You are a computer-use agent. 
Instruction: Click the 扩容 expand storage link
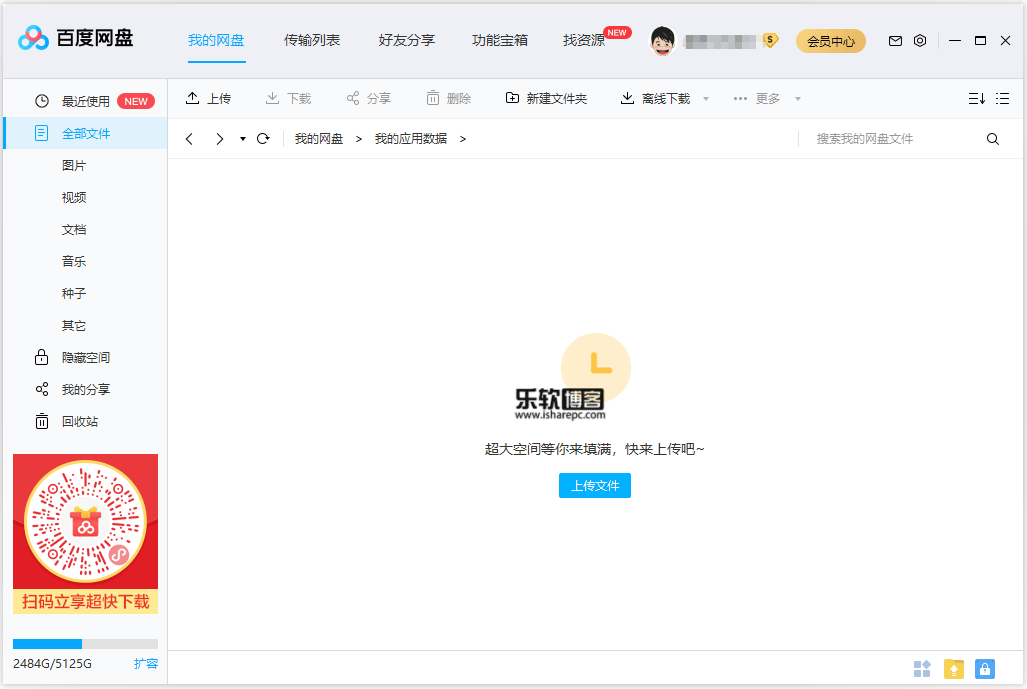[146, 663]
